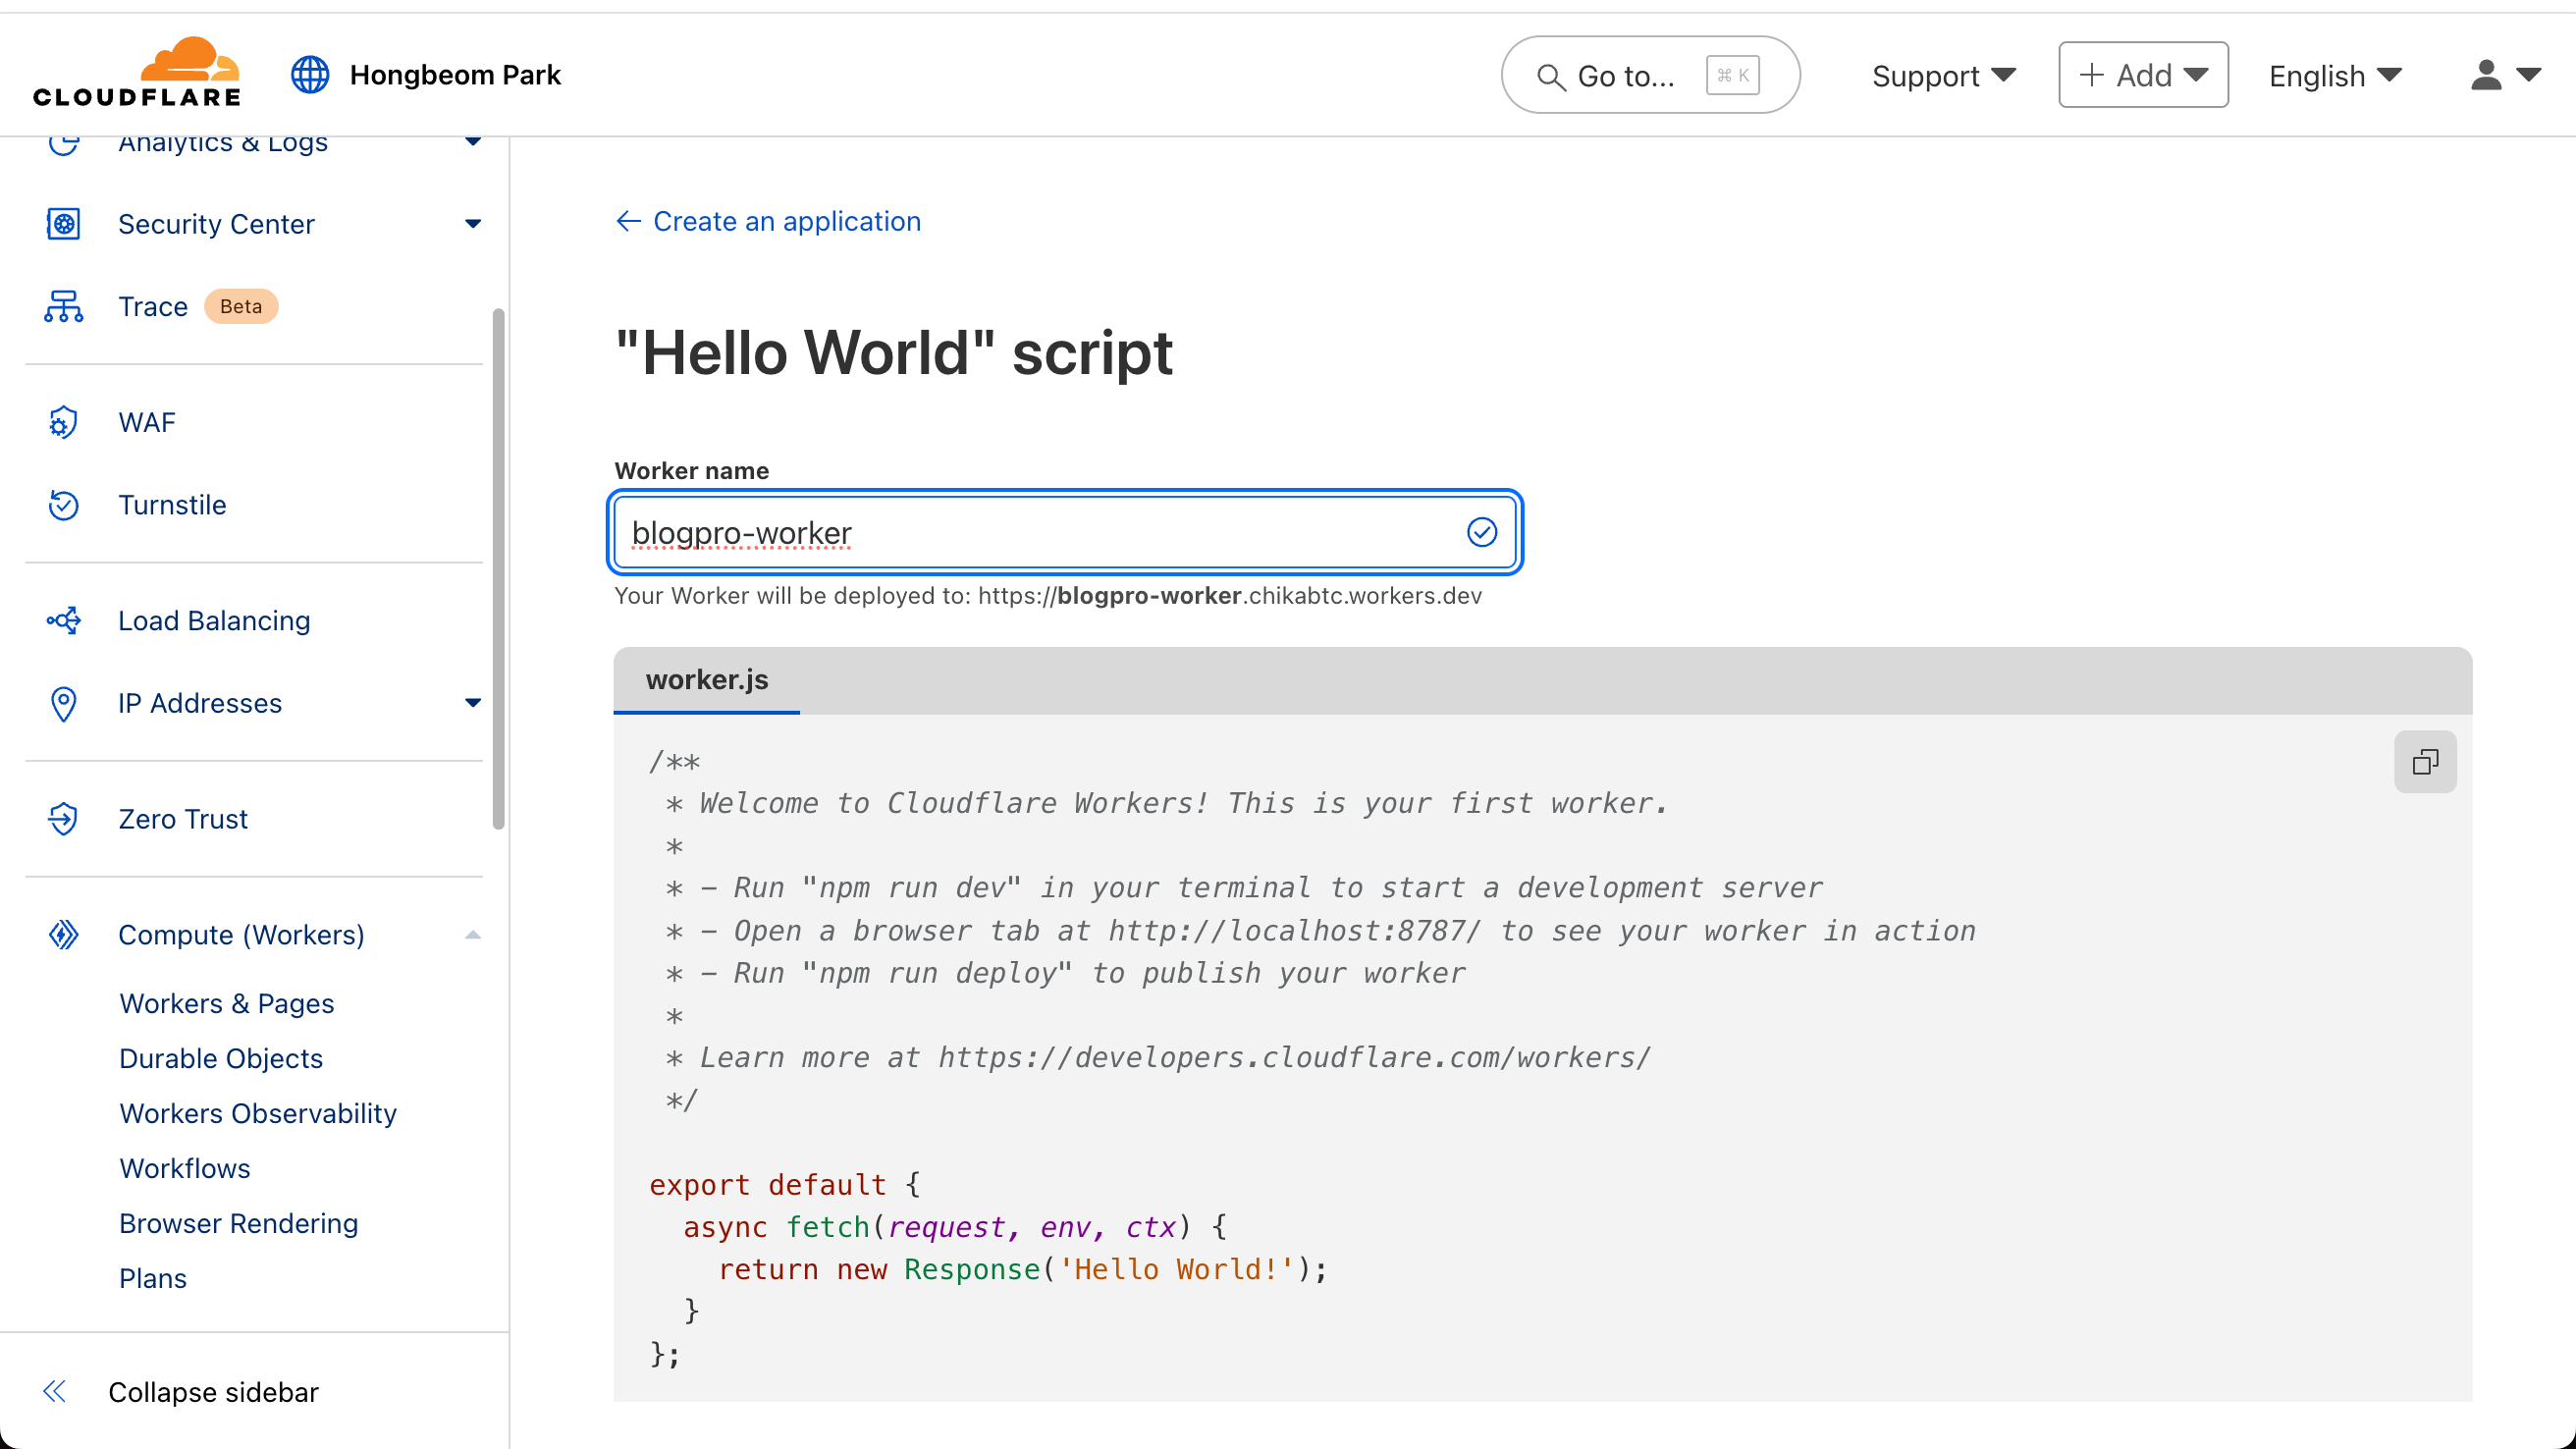Click the globe account icon

pos(310,75)
